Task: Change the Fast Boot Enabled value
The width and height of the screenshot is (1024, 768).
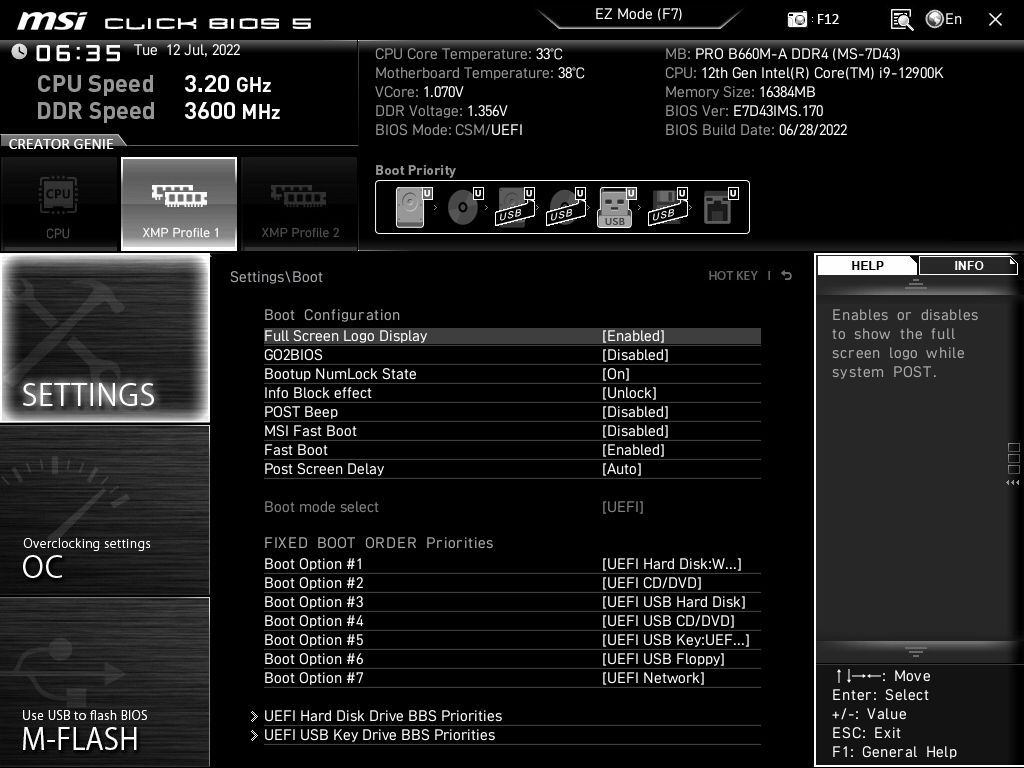Action: (x=633, y=449)
